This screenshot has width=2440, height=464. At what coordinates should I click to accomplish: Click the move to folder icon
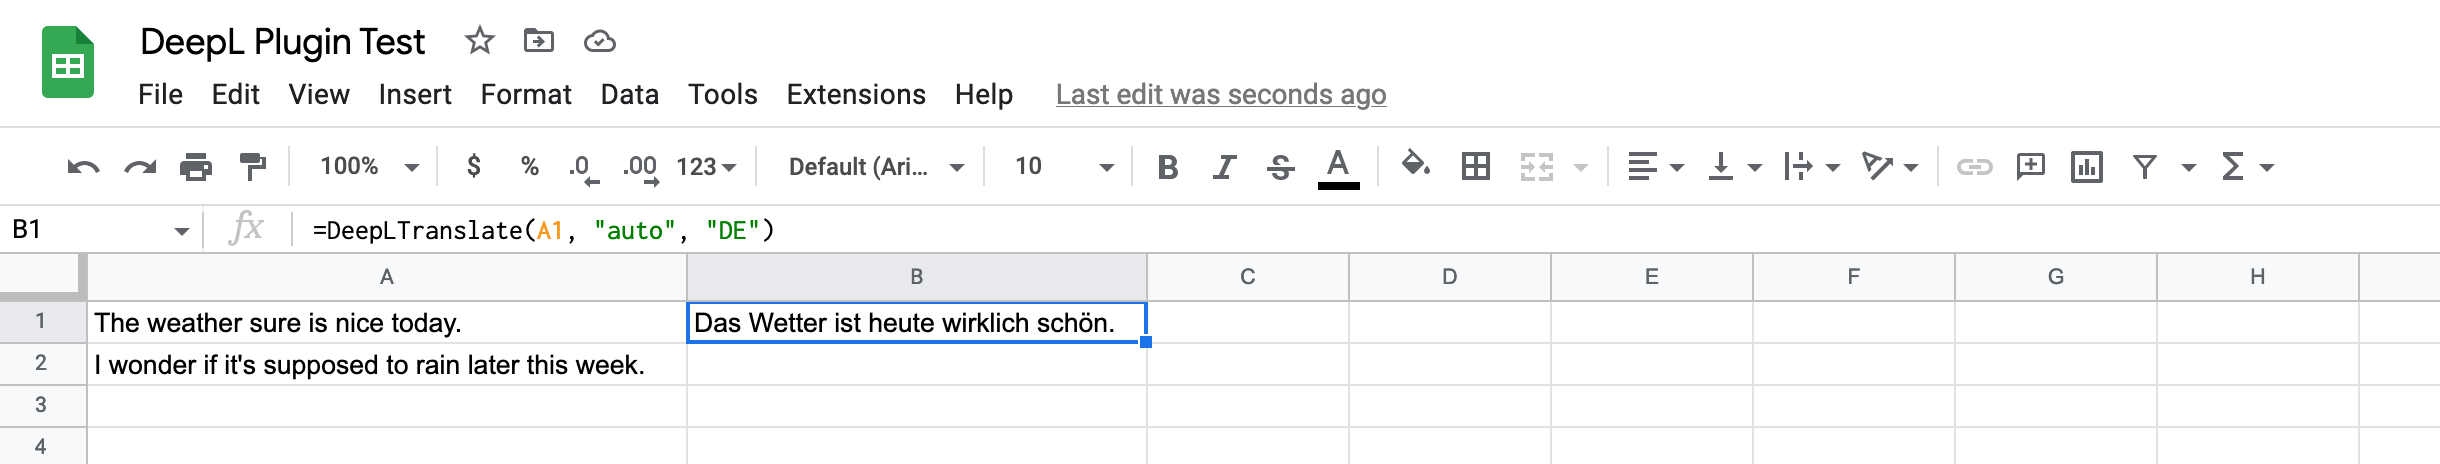point(538,41)
